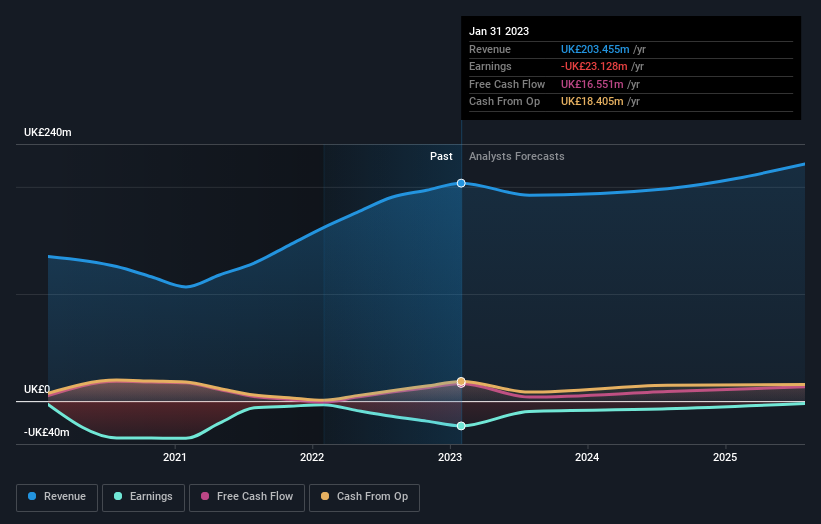Click the UK£18.405m cash from op value
The height and width of the screenshot is (524, 821).
(x=592, y=102)
